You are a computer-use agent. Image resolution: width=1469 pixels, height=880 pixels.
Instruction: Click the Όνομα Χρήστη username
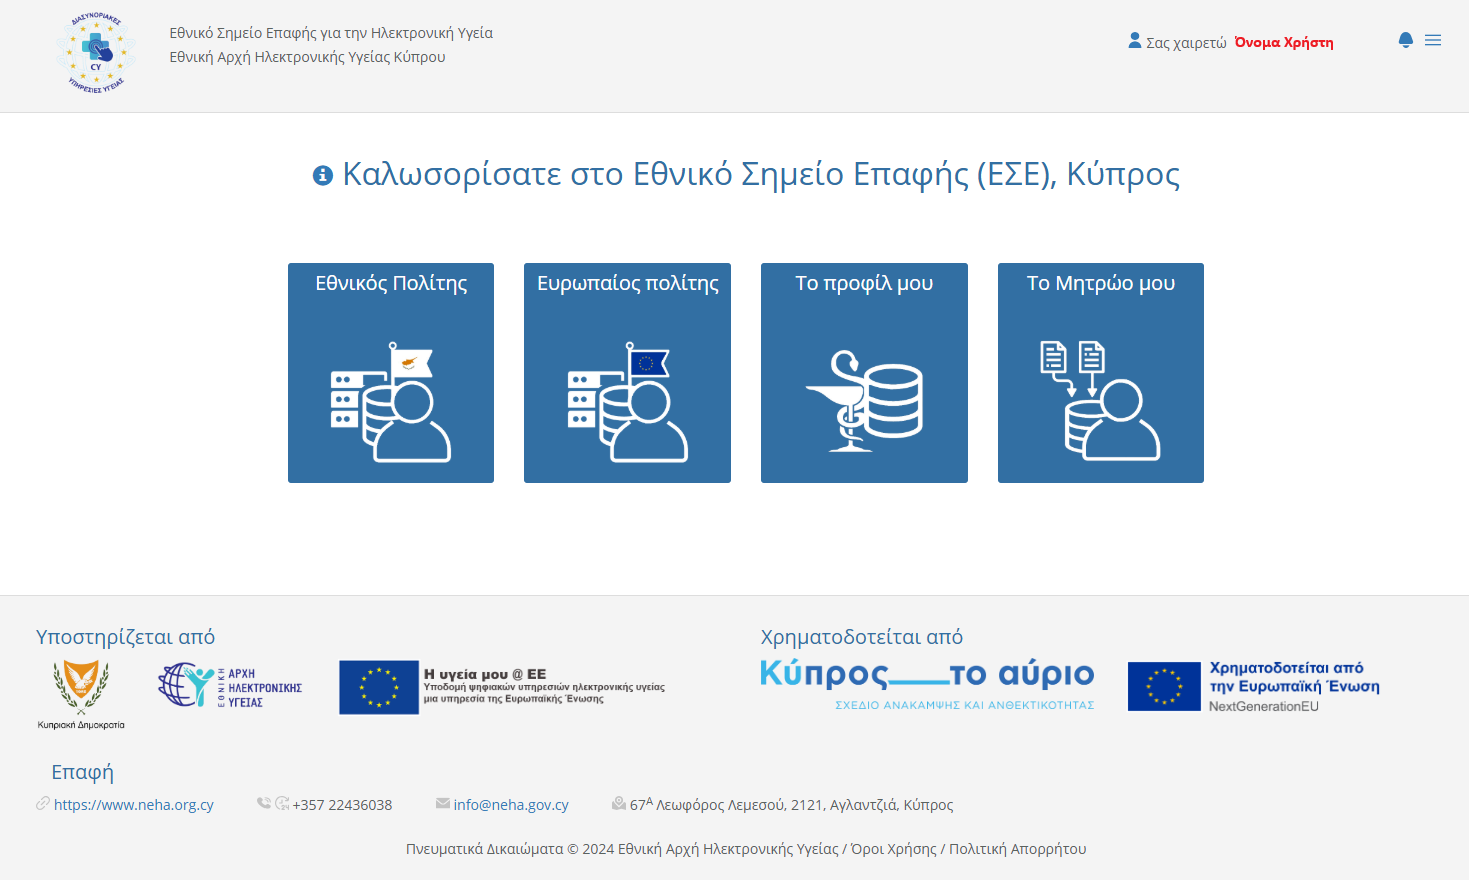tap(1283, 42)
